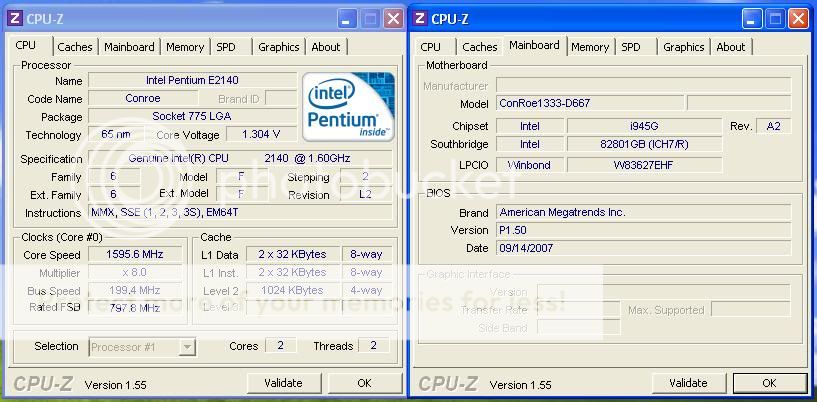Open Caches tab in right CPU-Z window
The width and height of the screenshot is (817, 402).
click(480, 47)
